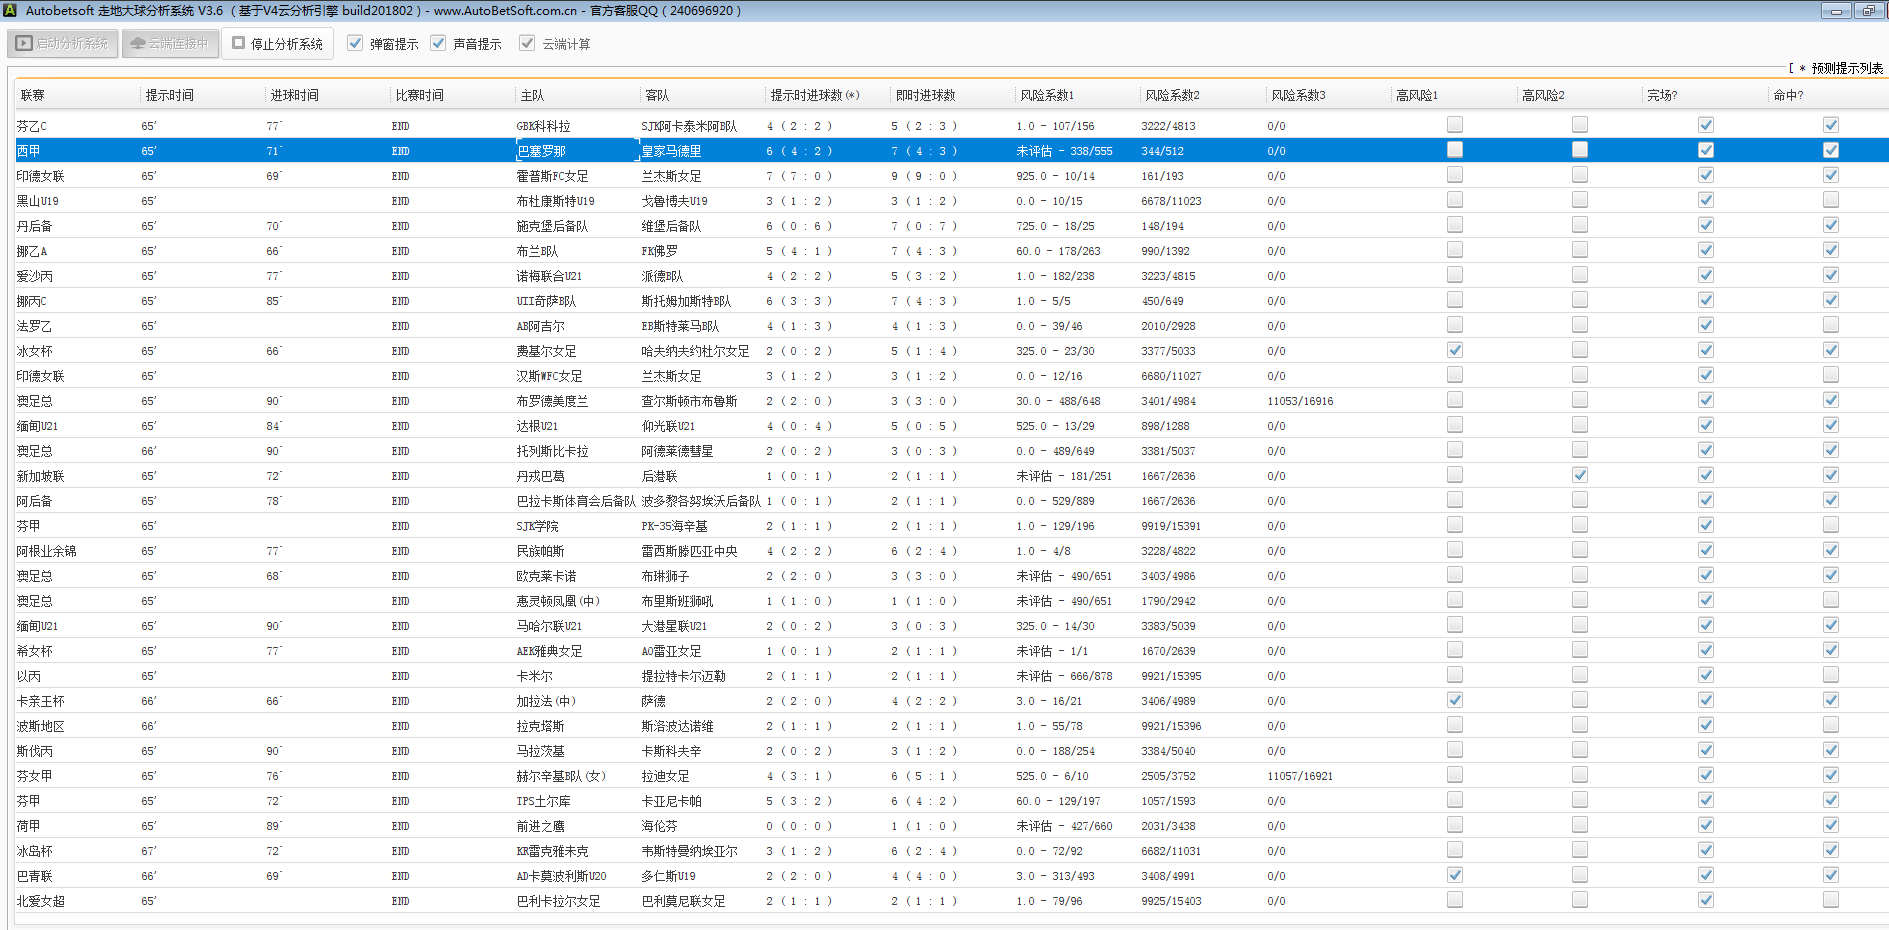Select the 荷甲 前进之鹰 match row

click(x=541, y=826)
